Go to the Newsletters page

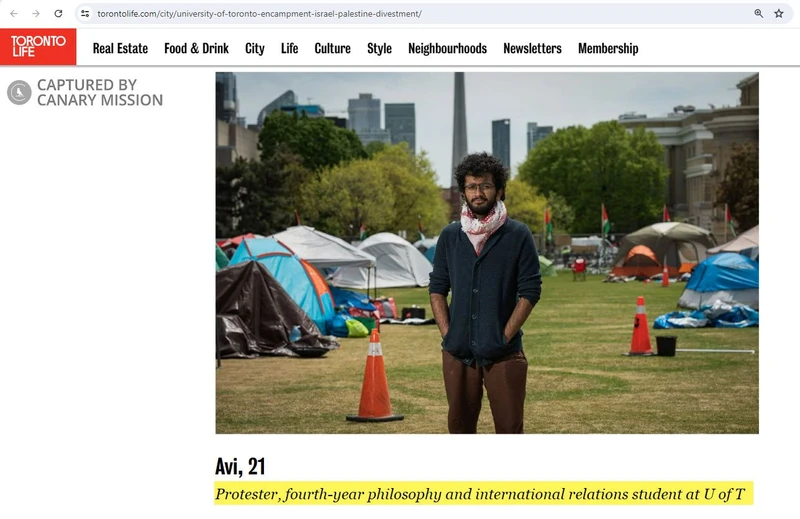click(532, 48)
